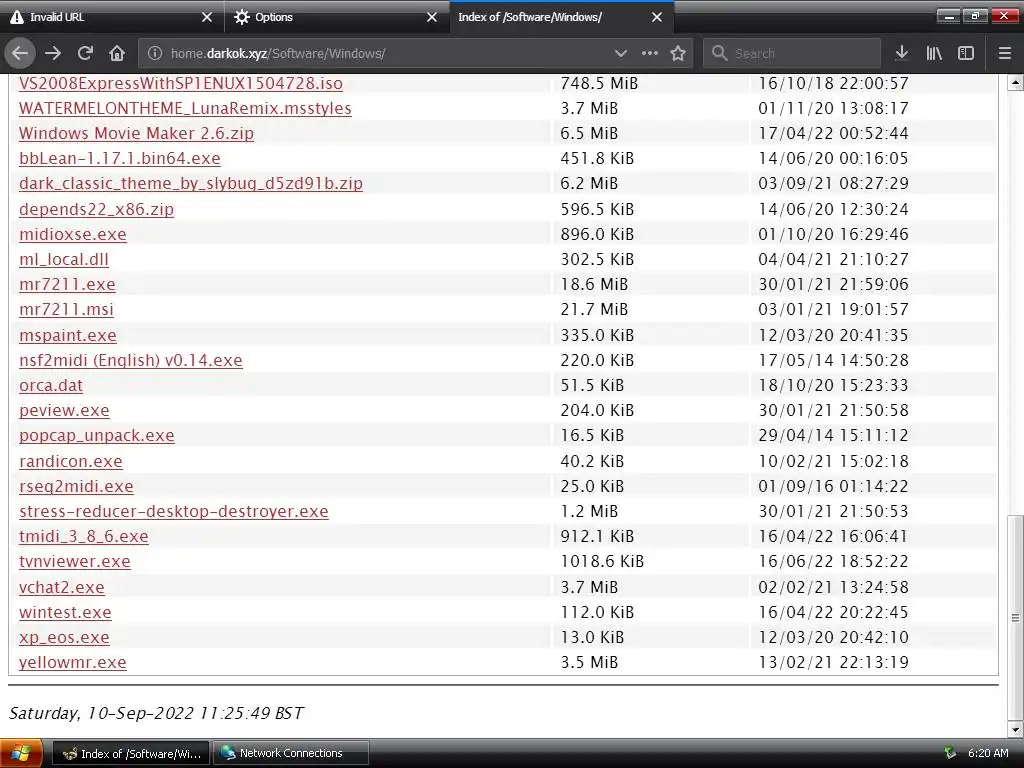Click the search magnifier icon
This screenshot has width=1024, height=768.
(719, 53)
